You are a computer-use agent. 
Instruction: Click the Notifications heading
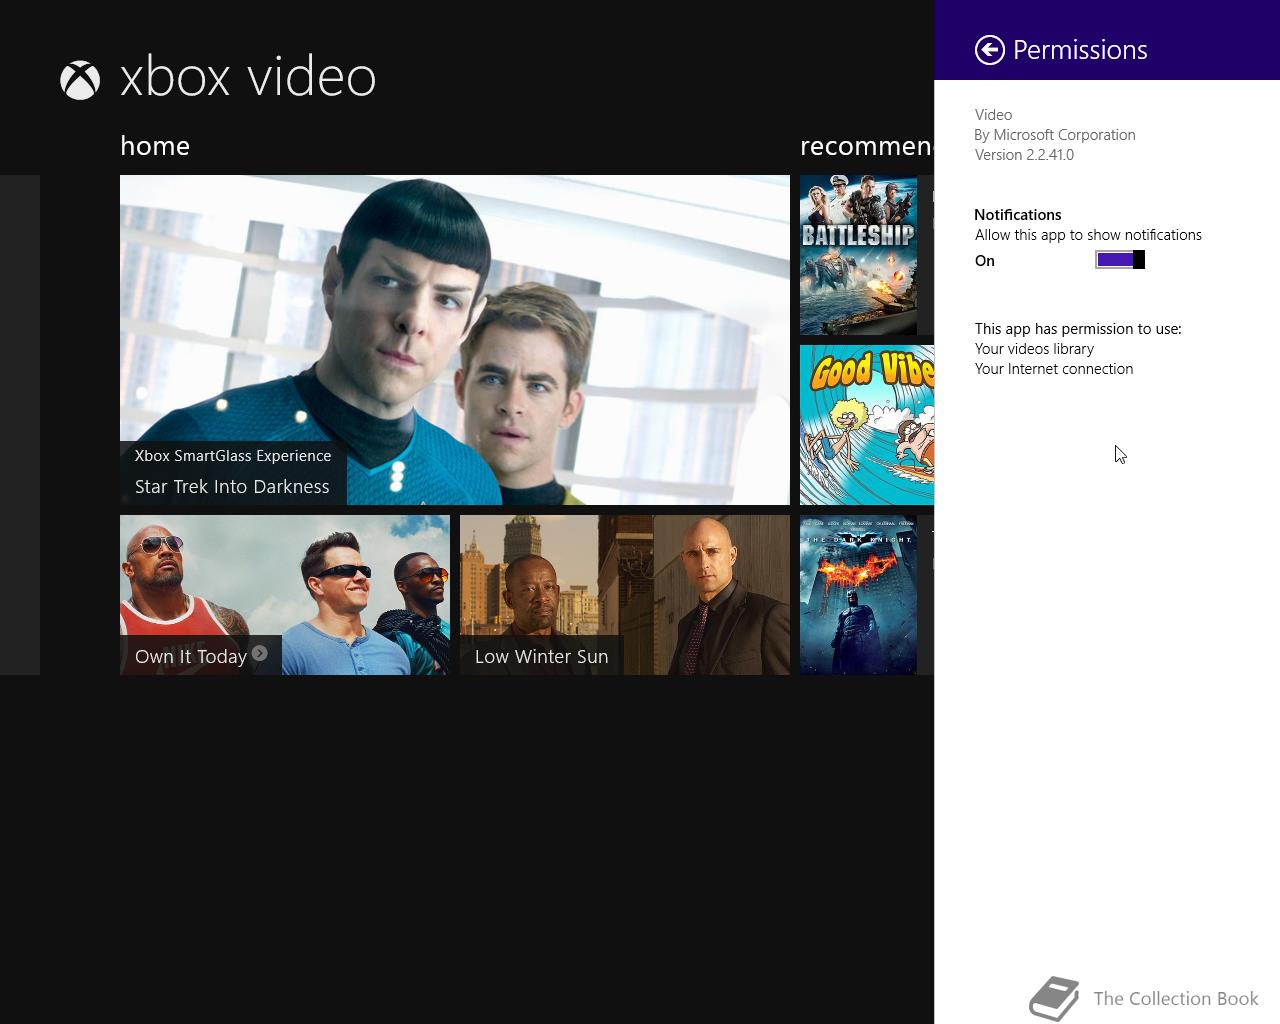tap(1018, 215)
